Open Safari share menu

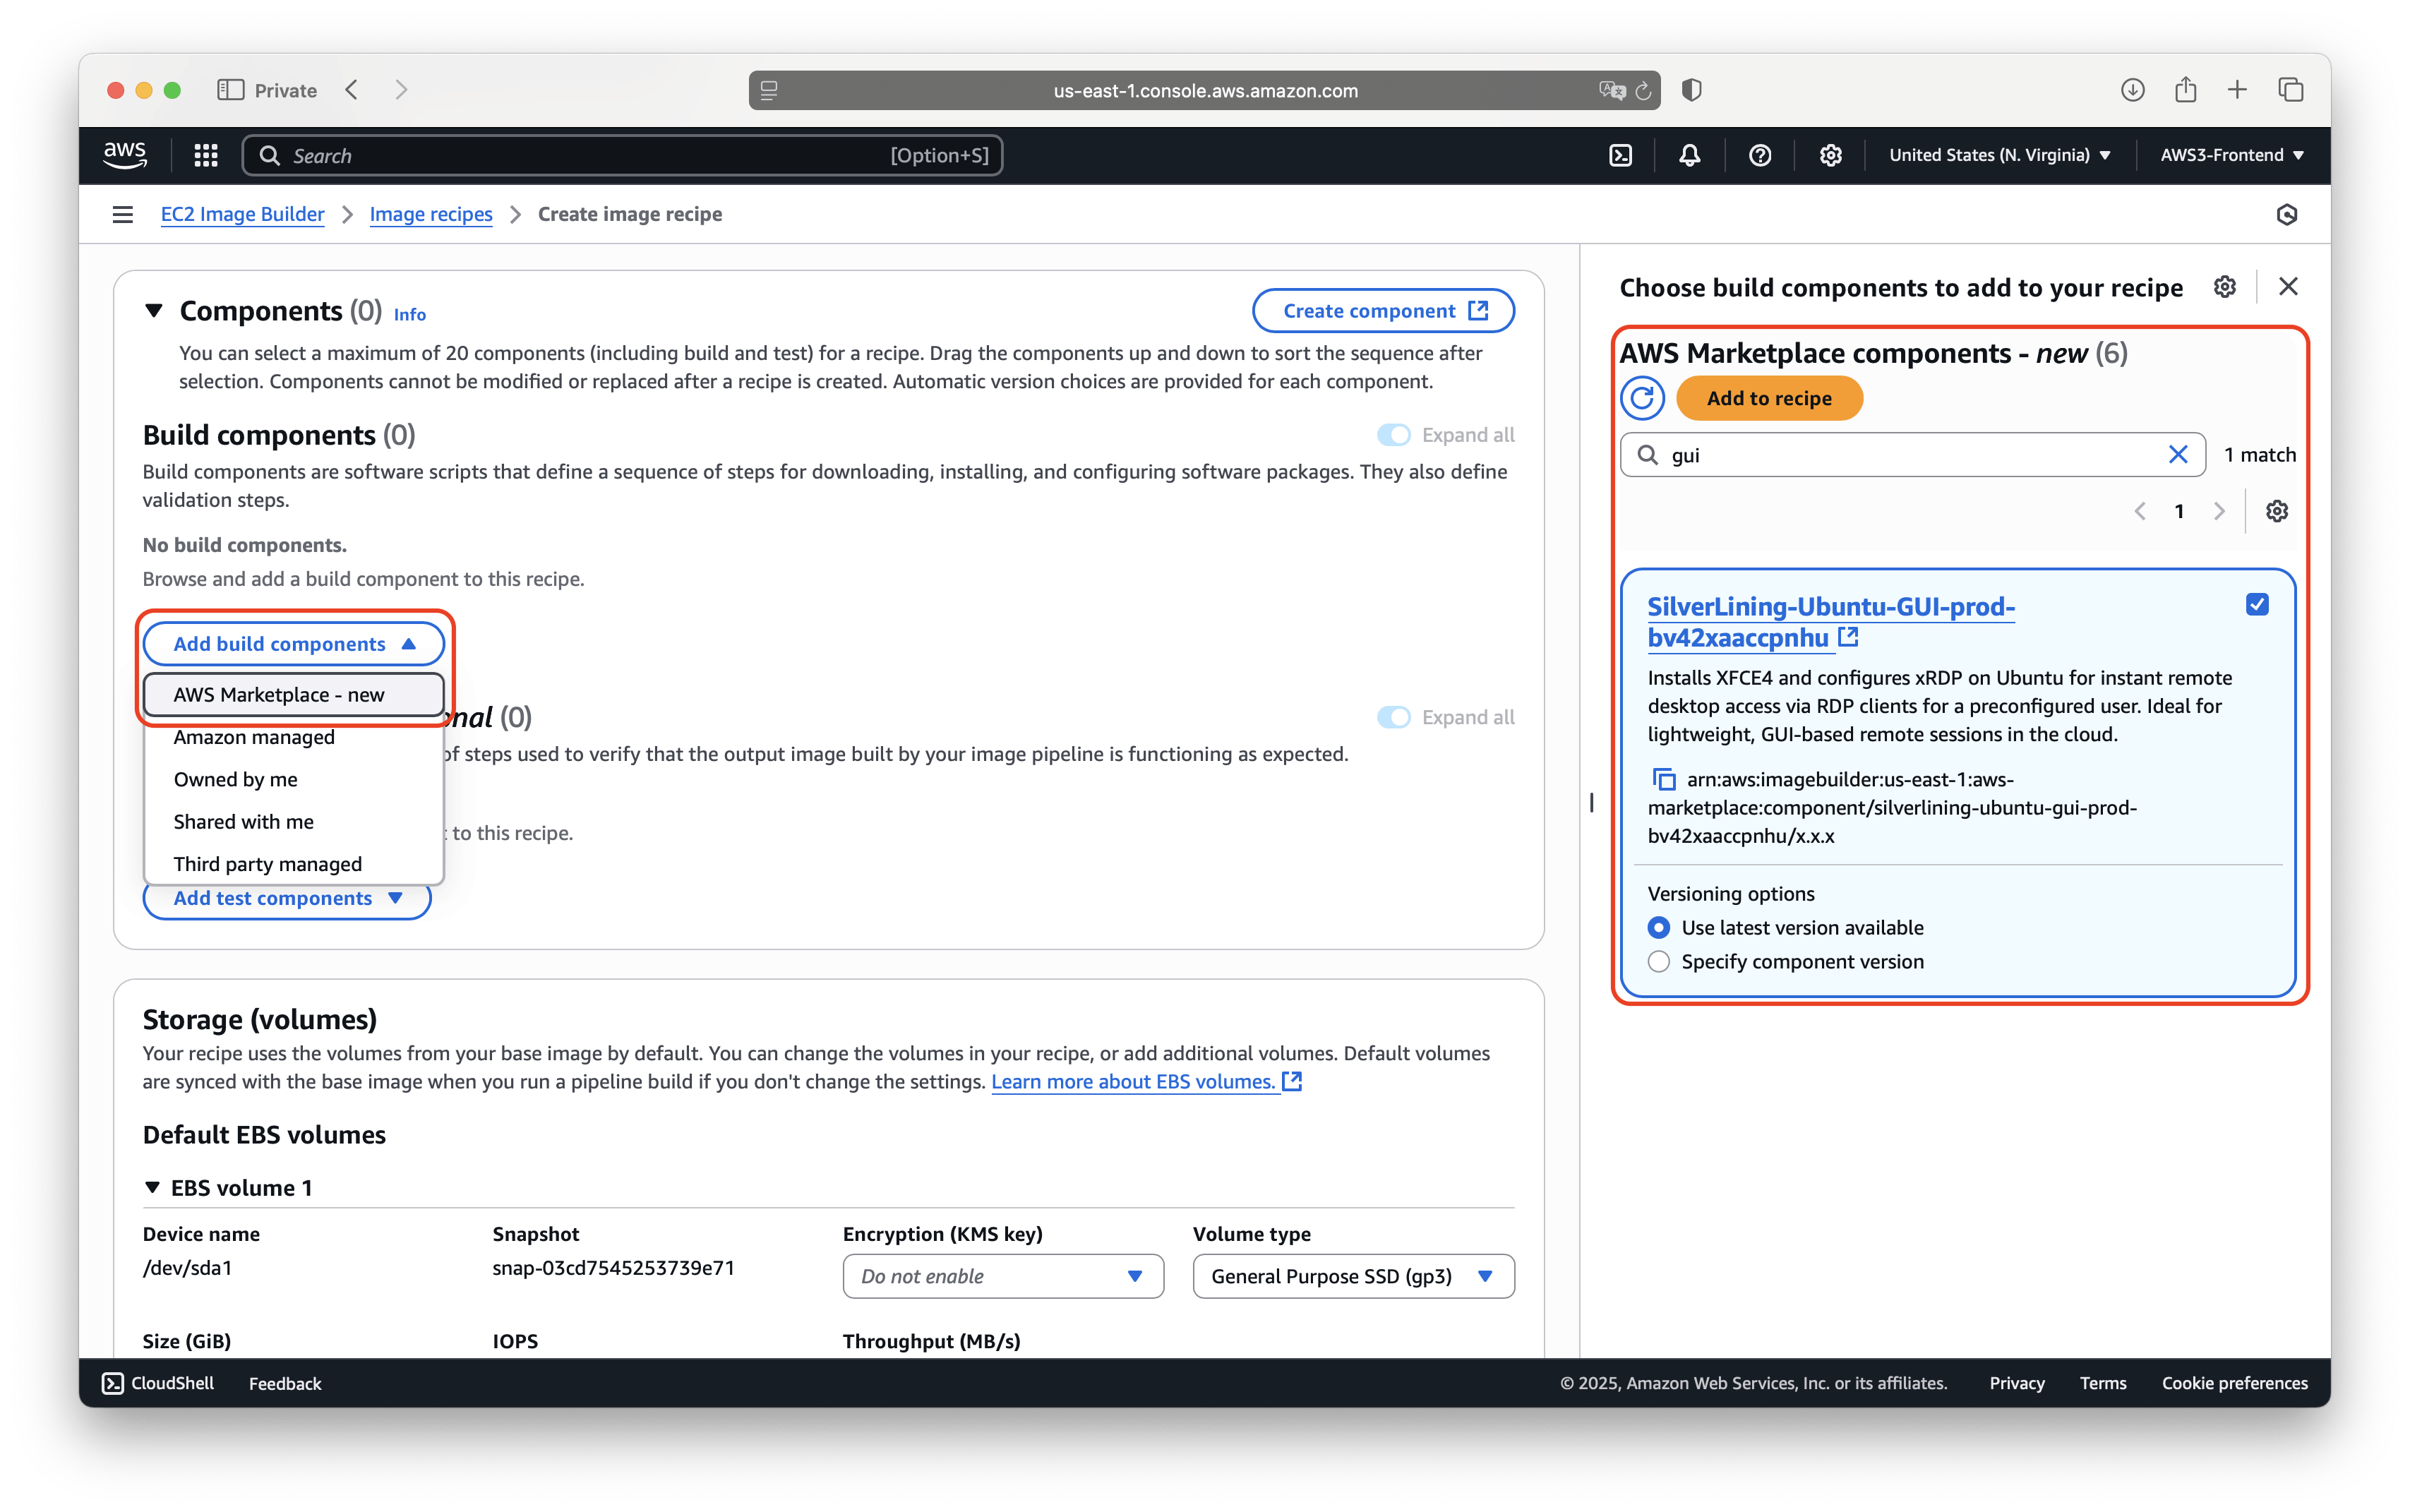coord(2185,90)
